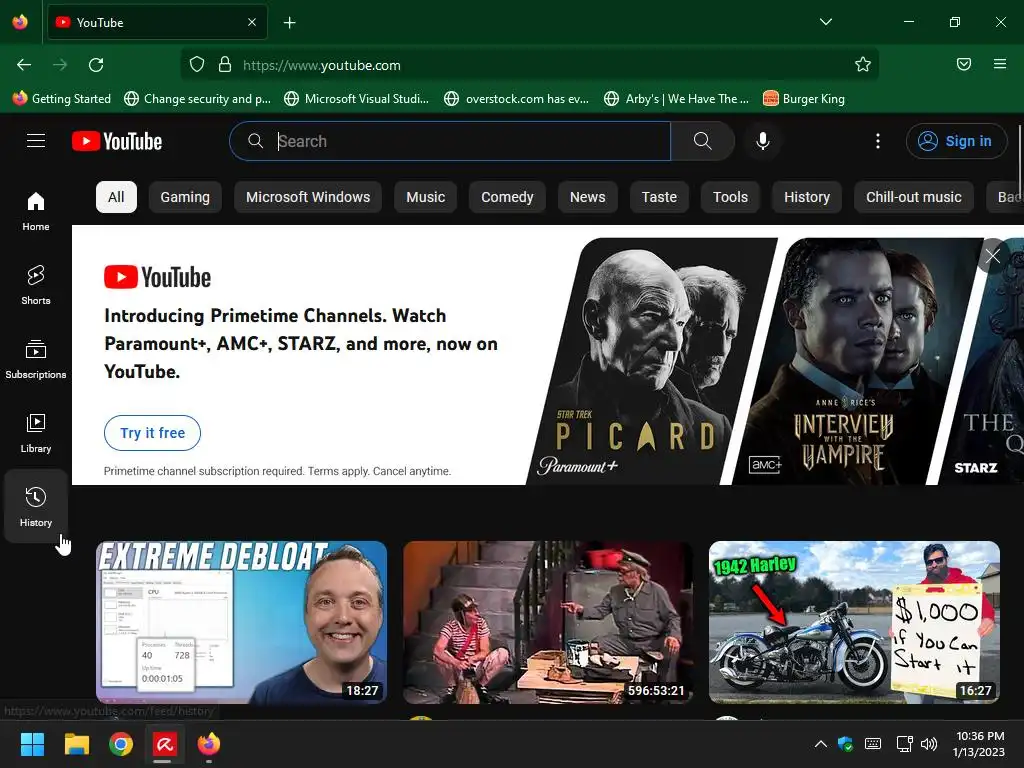Open the tracking protection shield icon
The image size is (1024, 768).
tap(197, 65)
